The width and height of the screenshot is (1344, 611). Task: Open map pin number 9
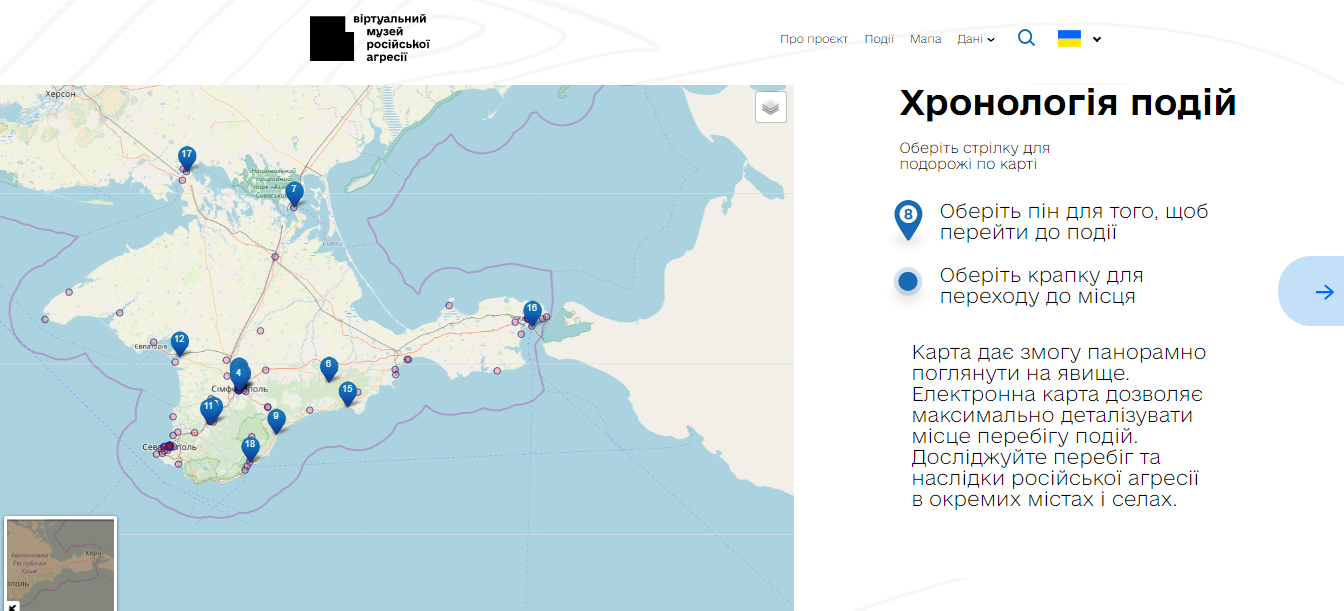(276, 419)
